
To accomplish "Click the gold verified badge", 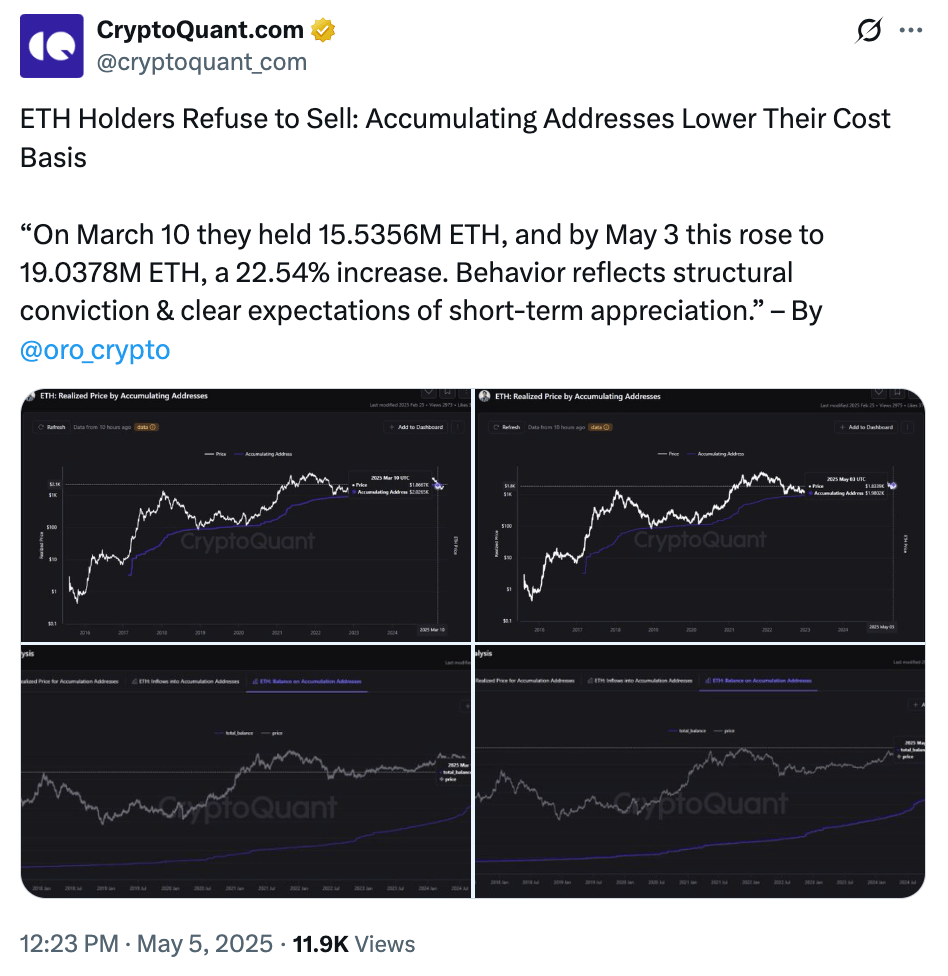I will click(322, 31).
